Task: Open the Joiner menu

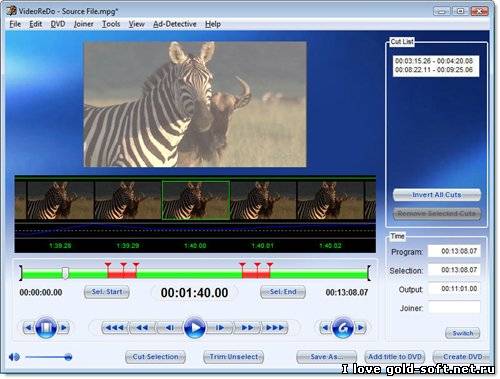Action: point(83,24)
